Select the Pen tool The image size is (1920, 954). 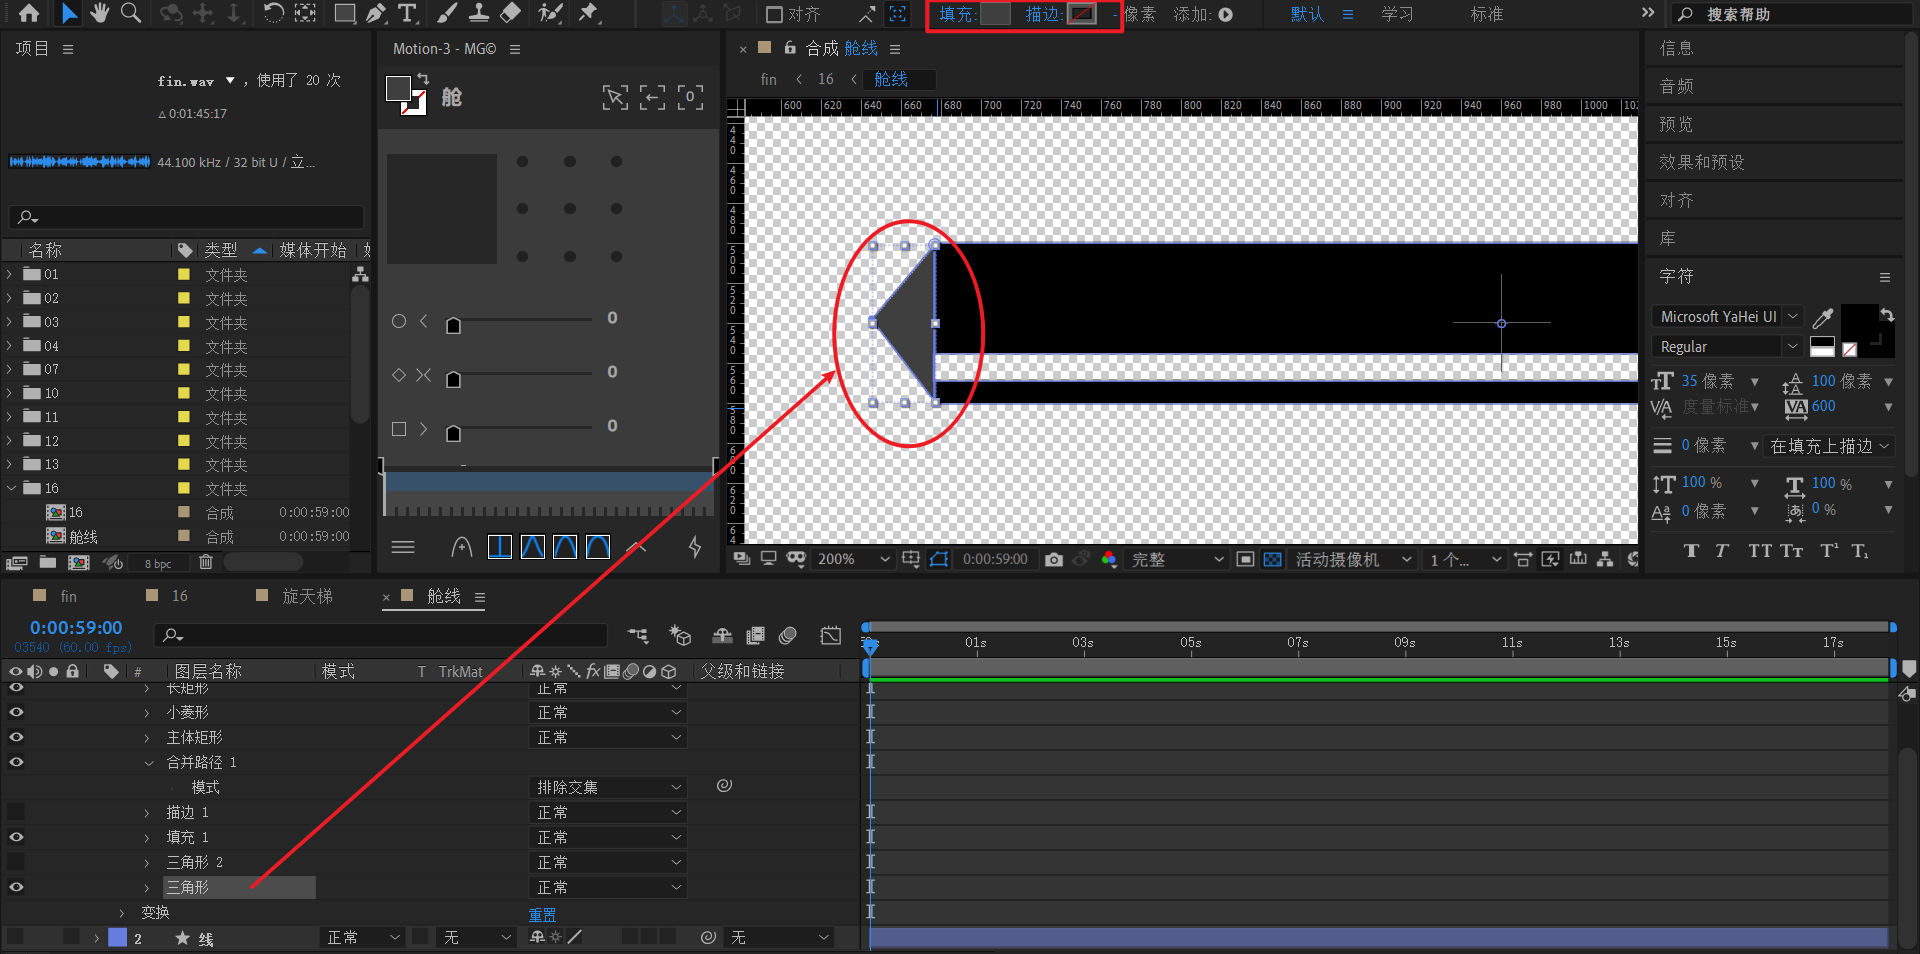coord(376,13)
